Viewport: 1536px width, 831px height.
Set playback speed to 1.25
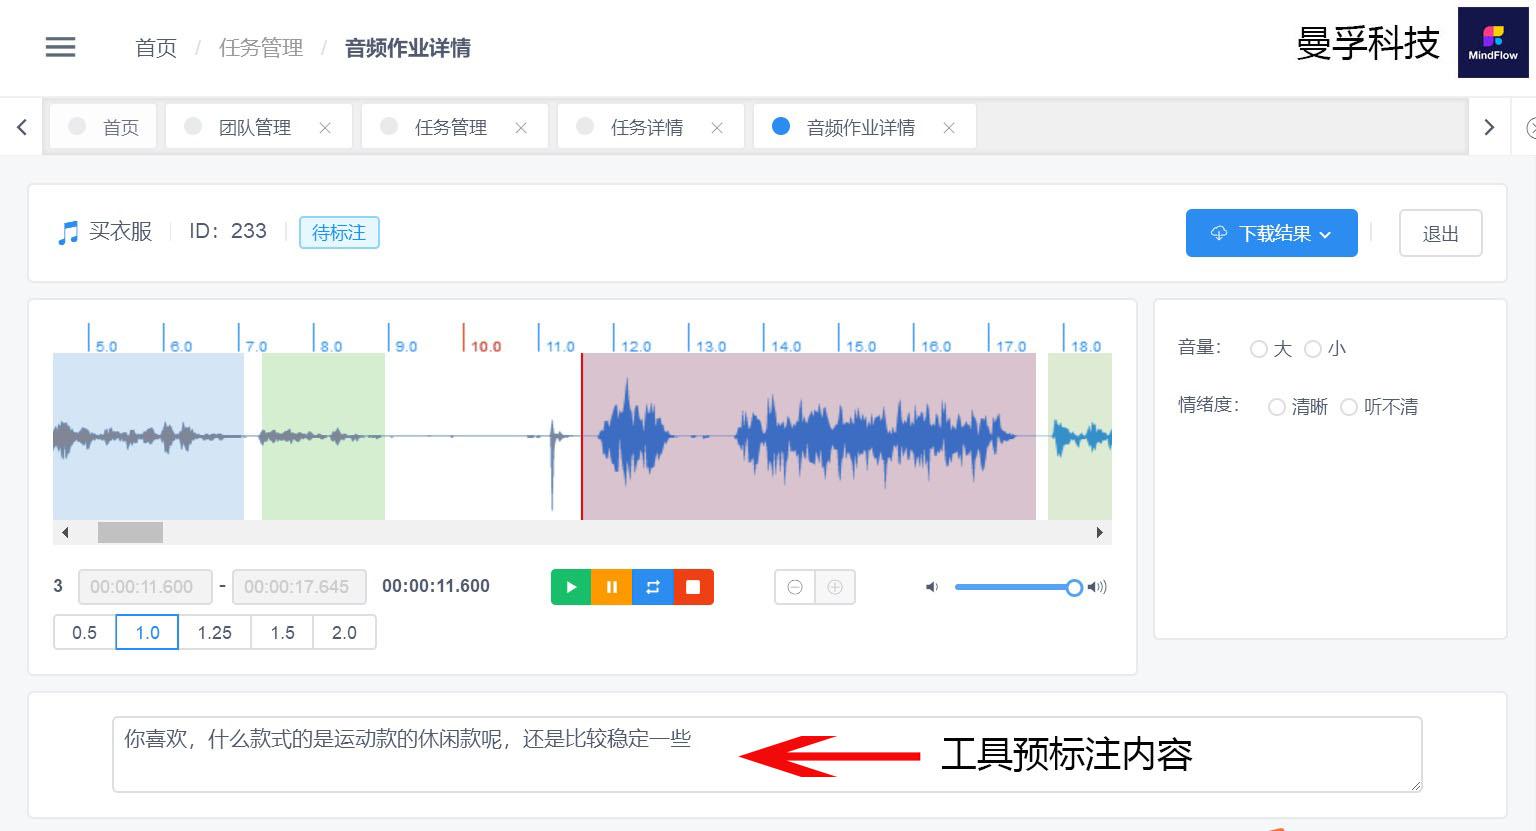pyautogui.click(x=214, y=632)
